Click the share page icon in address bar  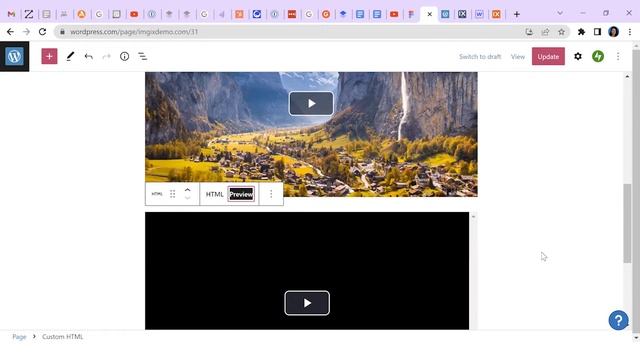(545, 31)
